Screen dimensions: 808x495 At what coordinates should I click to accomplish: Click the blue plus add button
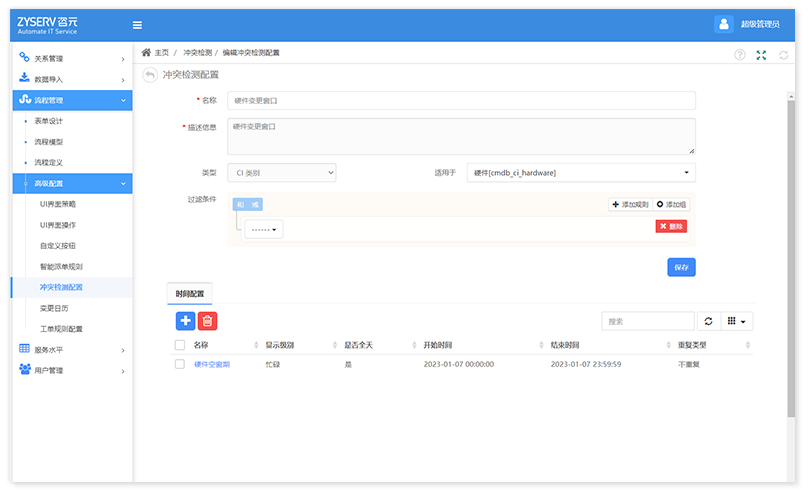click(x=185, y=320)
